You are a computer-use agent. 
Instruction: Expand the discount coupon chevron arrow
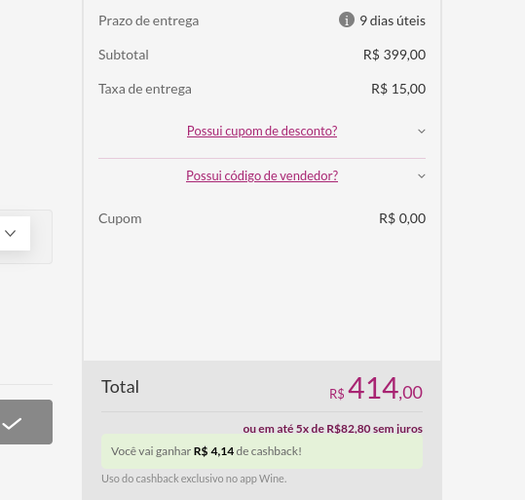pos(422,131)
